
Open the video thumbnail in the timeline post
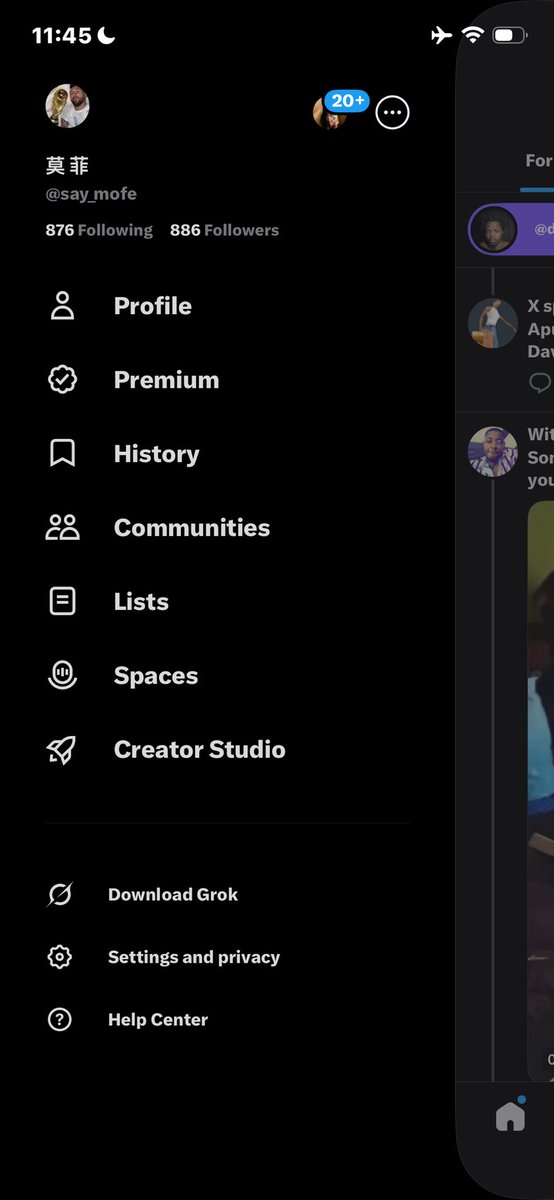coord(541,790)
